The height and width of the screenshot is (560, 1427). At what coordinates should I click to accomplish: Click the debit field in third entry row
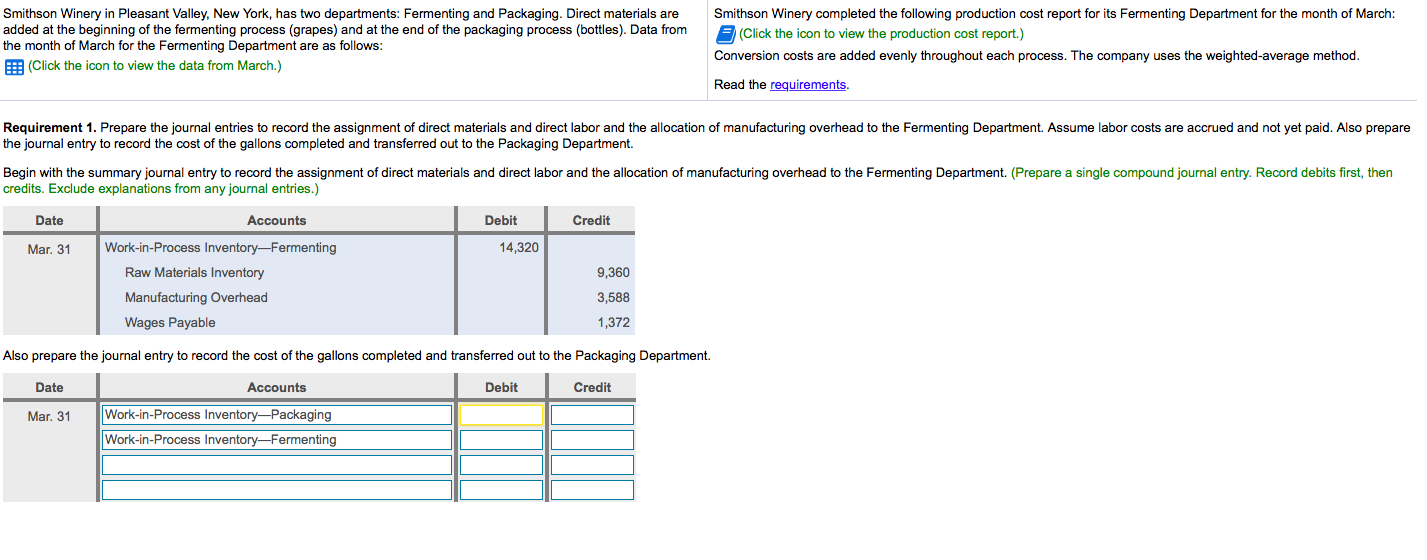click(x=501, y=465)
